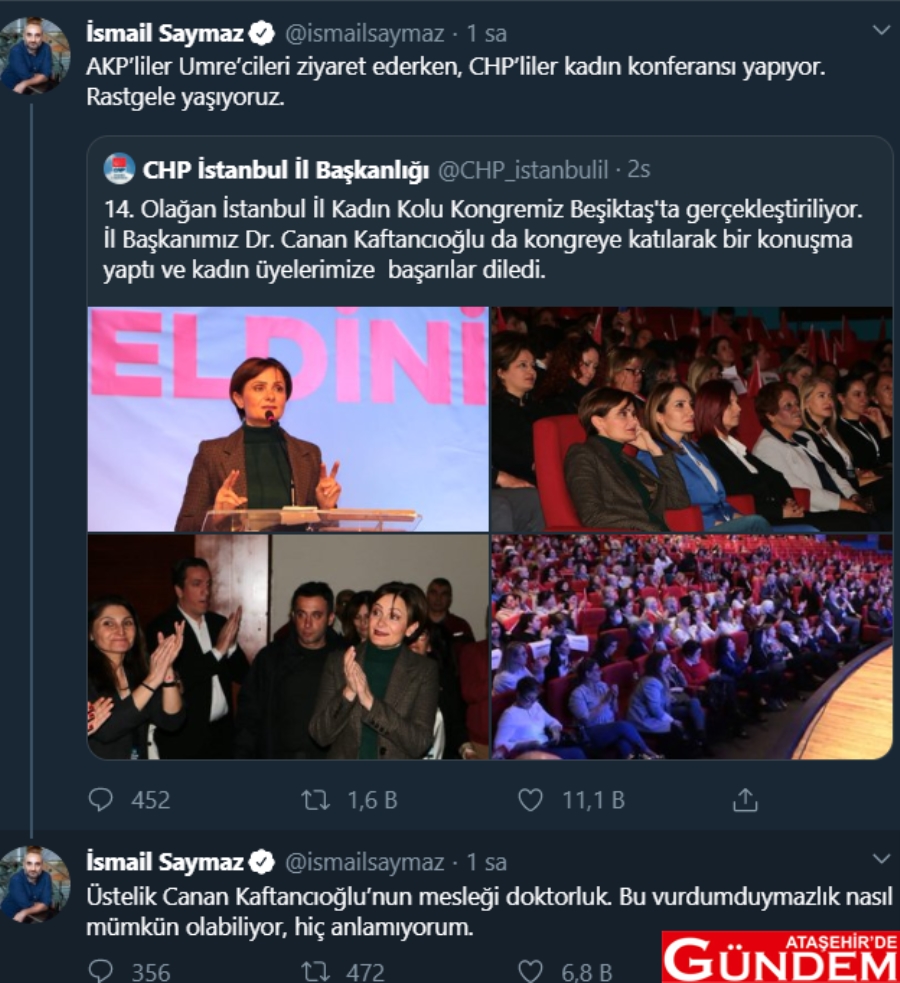Viewport: 900px width, 983px height.
Task: Open the share icon on the first tweet
Action: click(745, 800)
